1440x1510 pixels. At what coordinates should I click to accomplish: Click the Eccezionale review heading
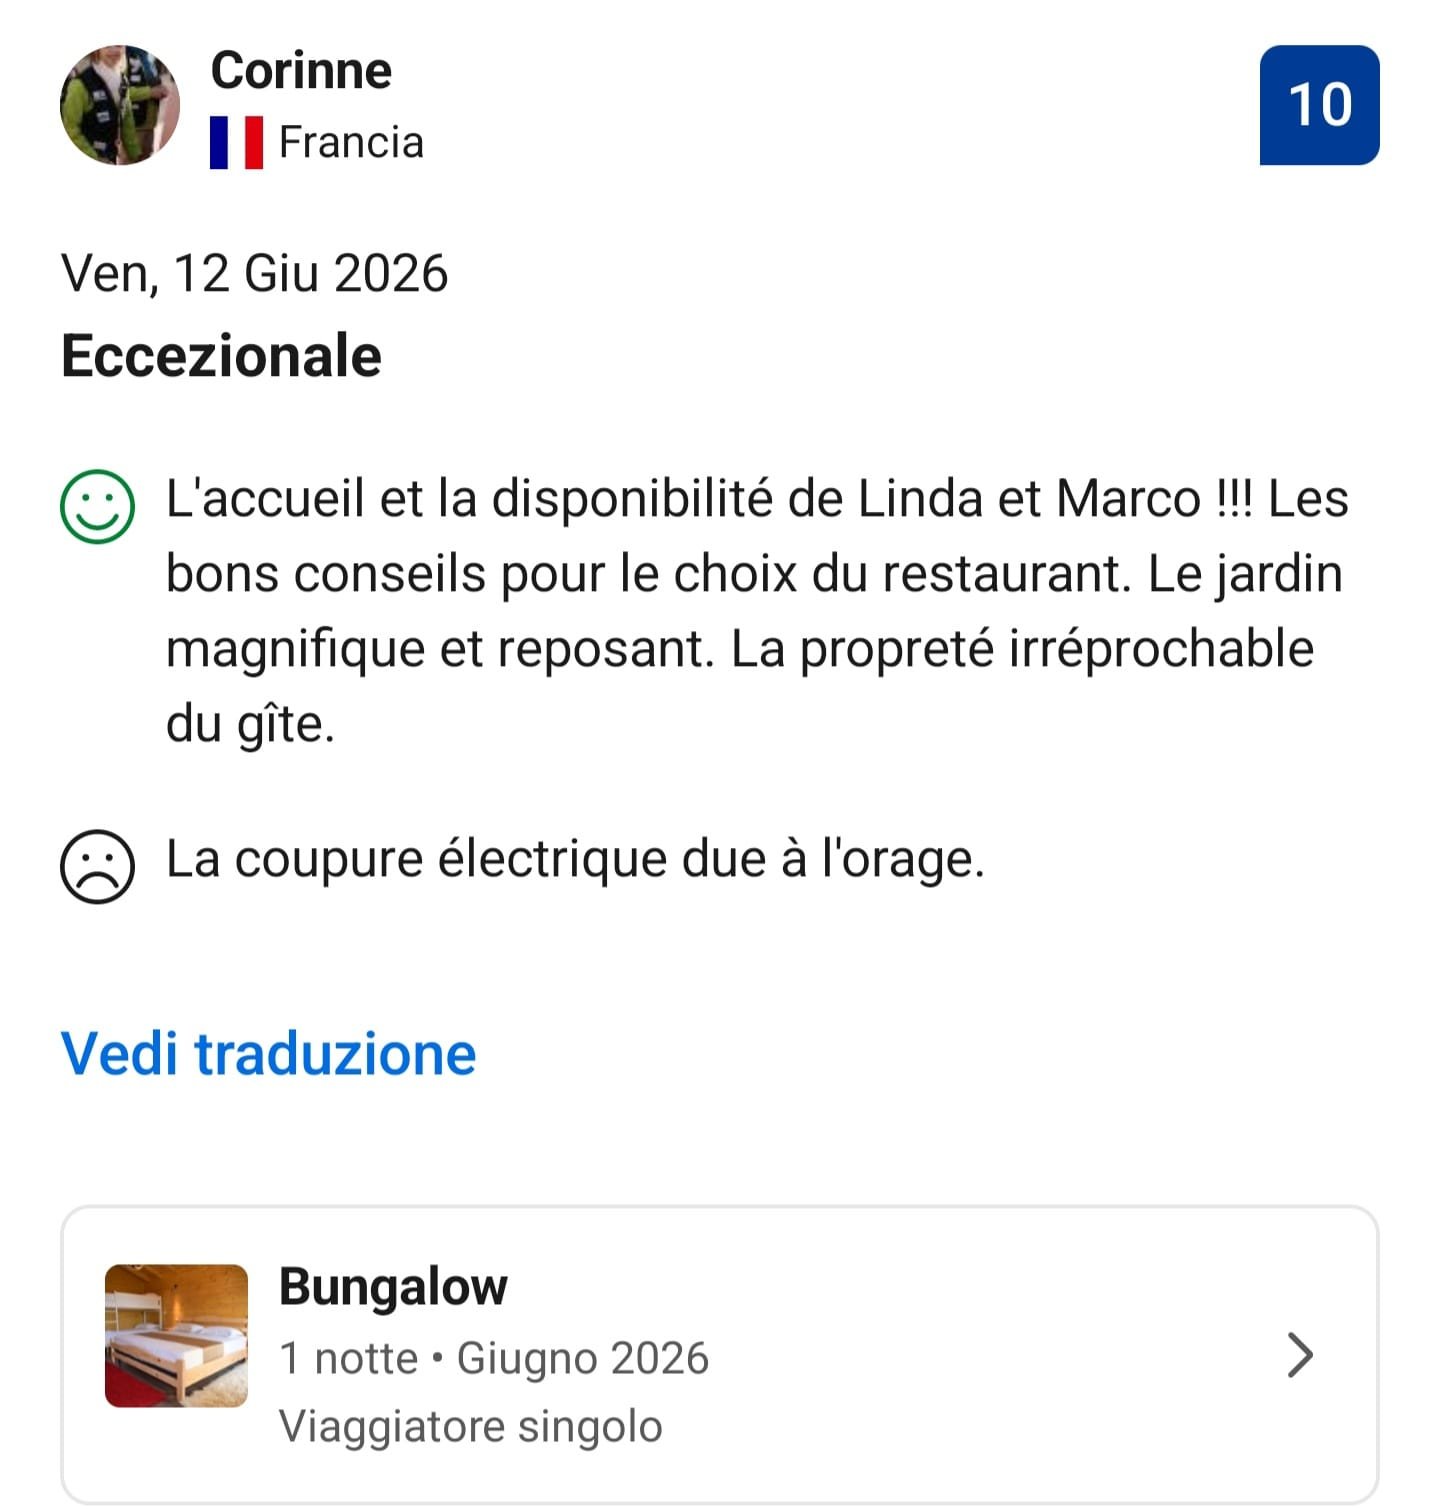pos(221,356)
